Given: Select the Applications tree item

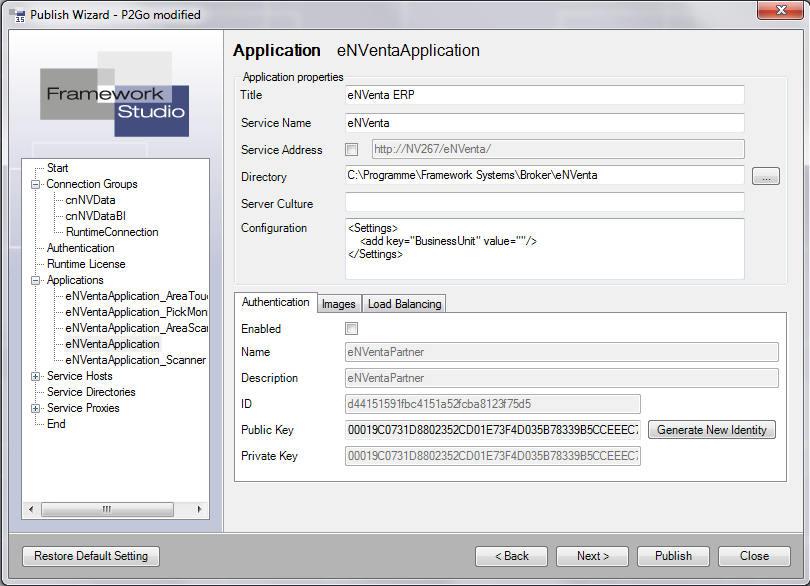Looking at the screenshot, I should click(x=75, y=280).
